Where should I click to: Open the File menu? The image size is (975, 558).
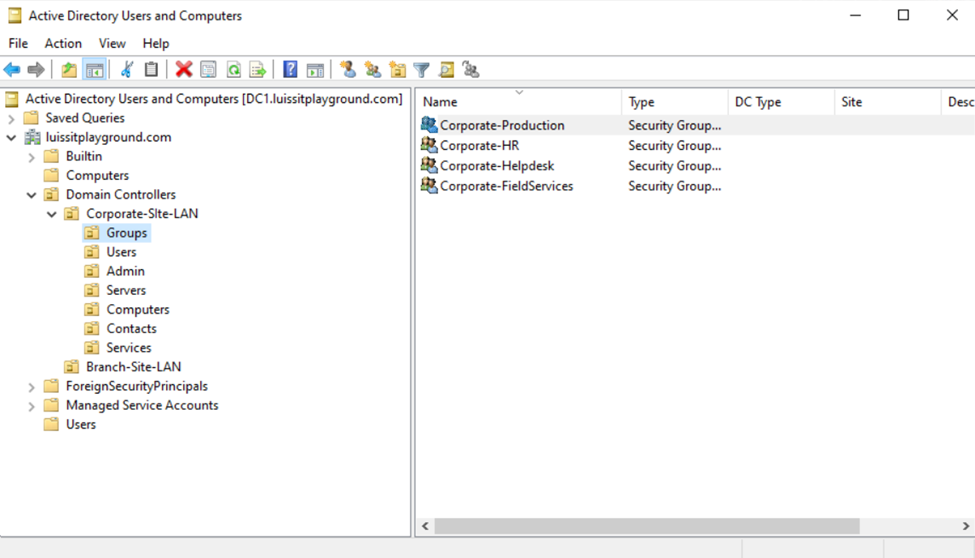[x=18, y=44]
